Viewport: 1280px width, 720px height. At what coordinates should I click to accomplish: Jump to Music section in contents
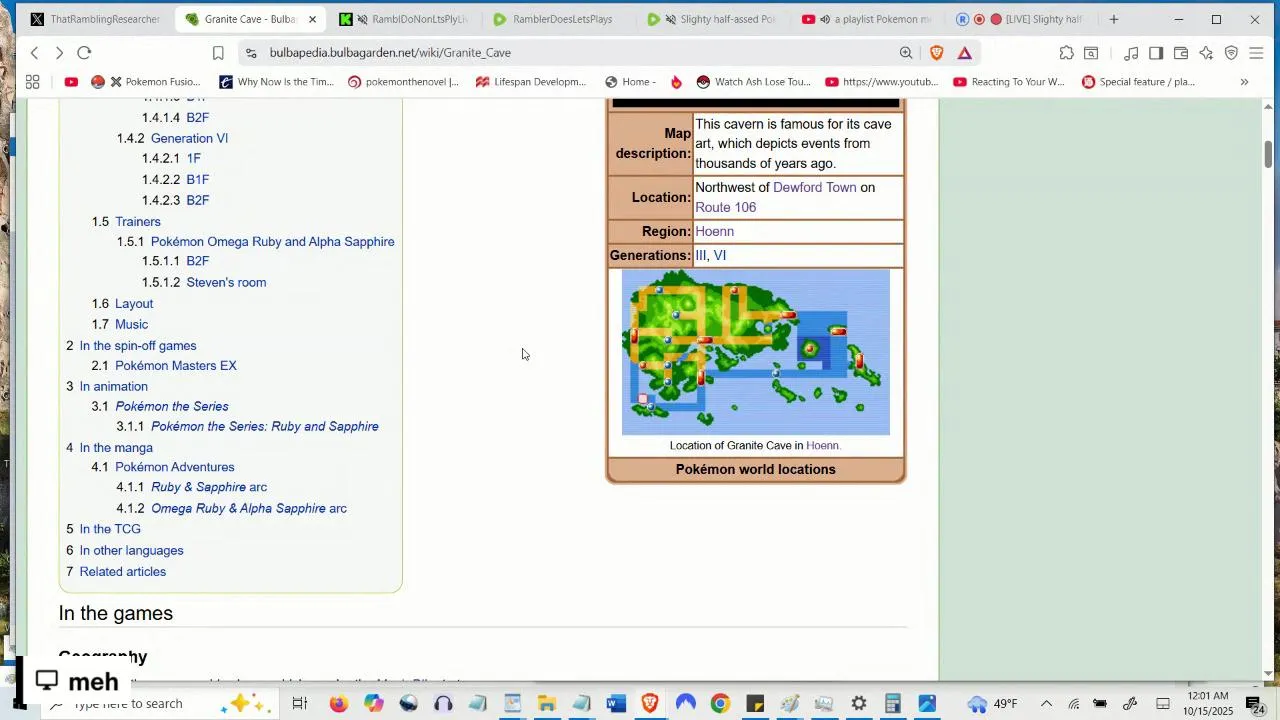(131, 324)
